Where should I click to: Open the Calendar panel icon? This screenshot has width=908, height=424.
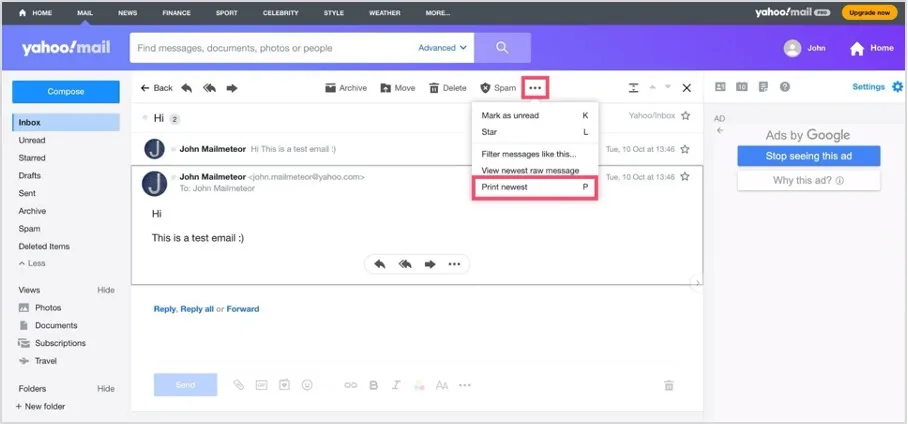tap(742, 87)
